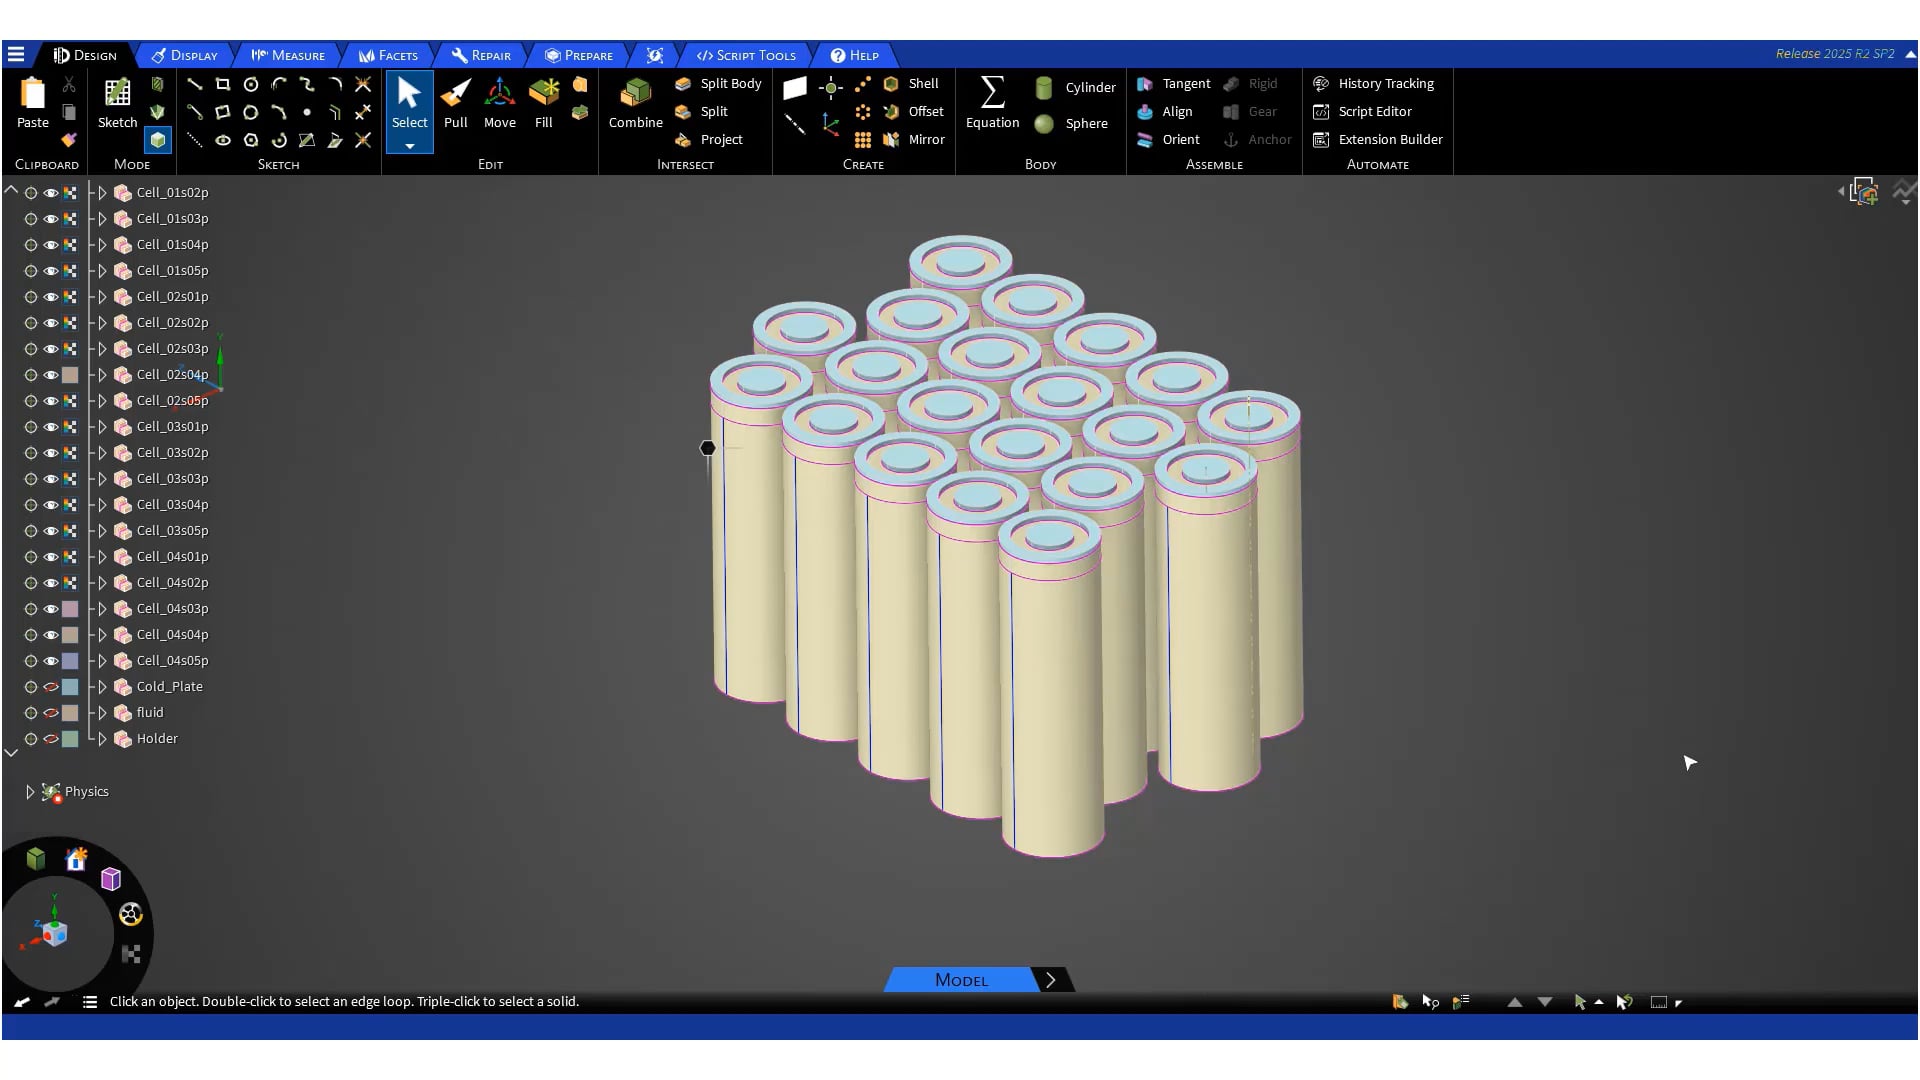This screenshot has width=1920, height=1080.
Task: Open the Script Tools ribbon tab
Action: point(746,55)
